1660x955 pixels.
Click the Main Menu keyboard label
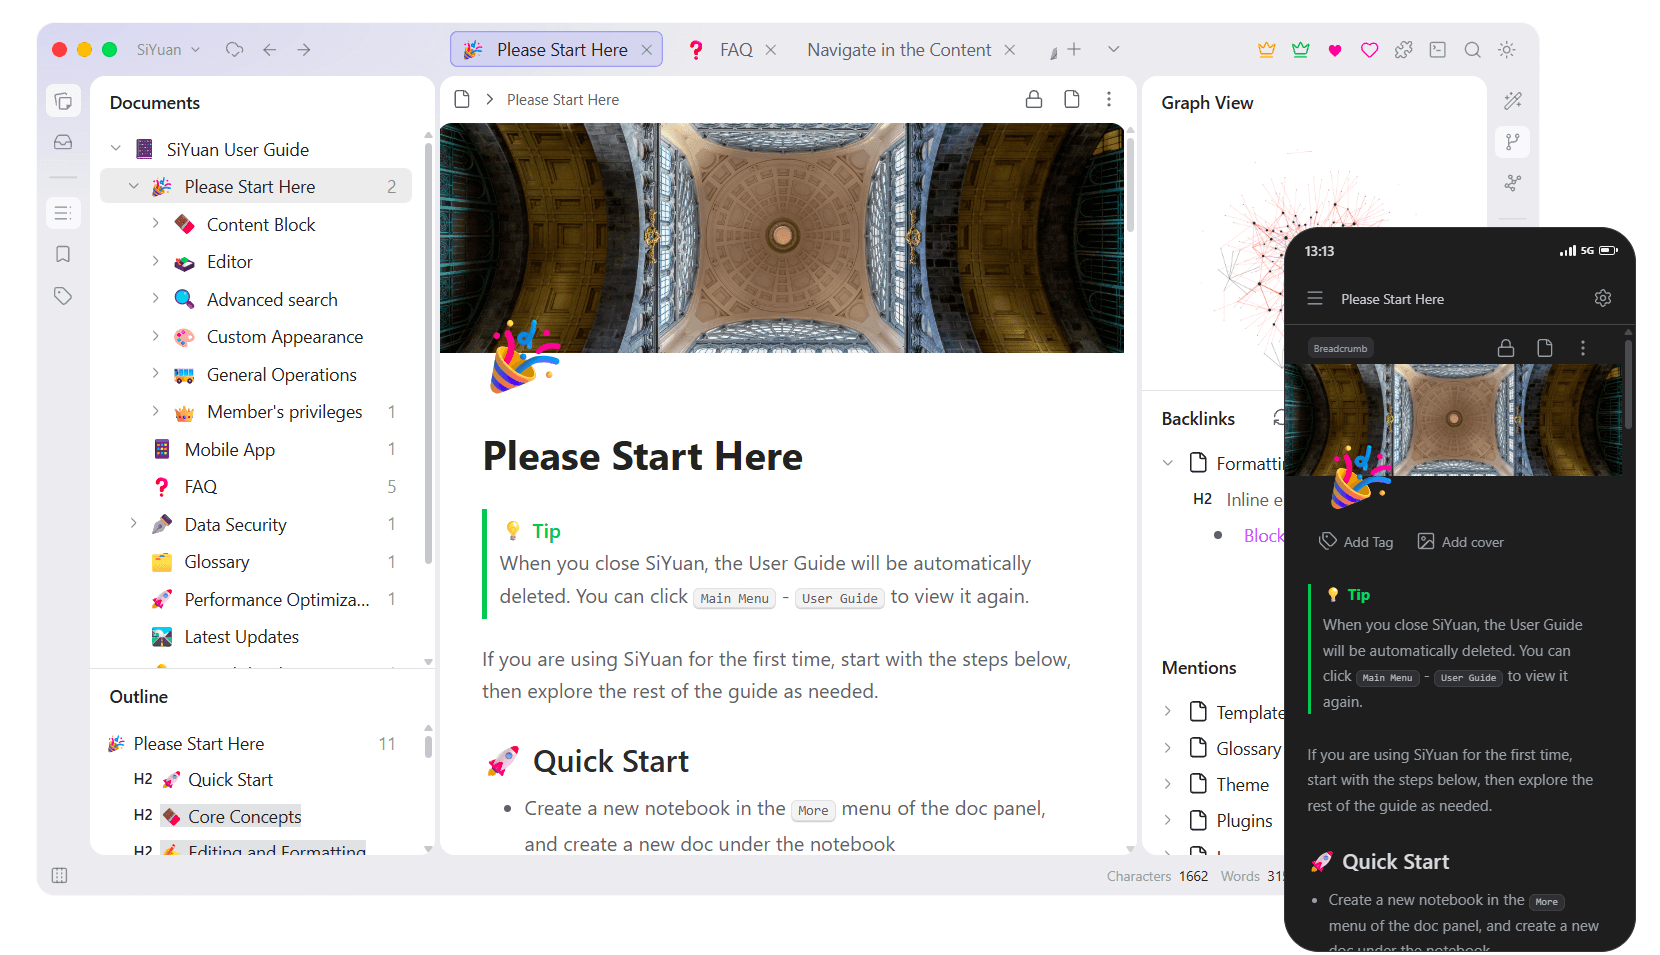(735, 598)
